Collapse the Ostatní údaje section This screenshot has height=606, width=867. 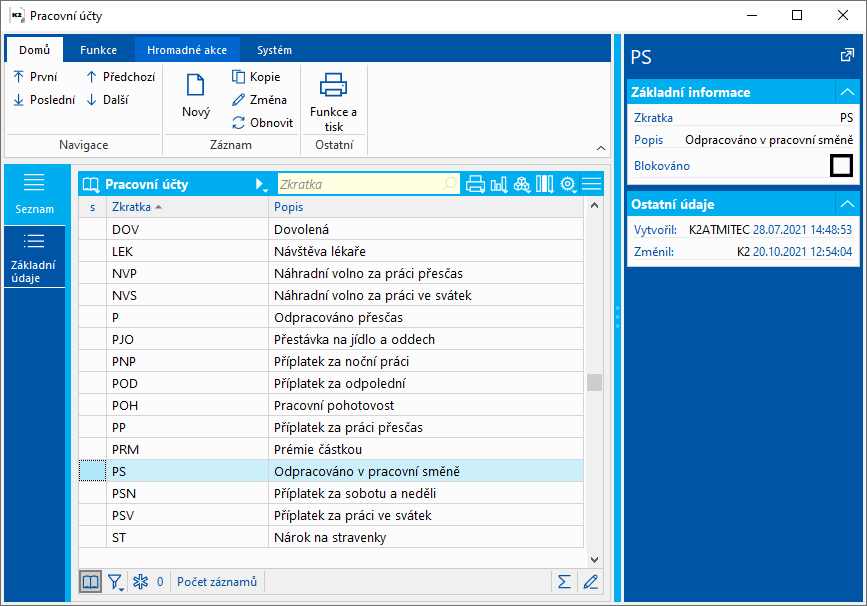click(847, 204)
